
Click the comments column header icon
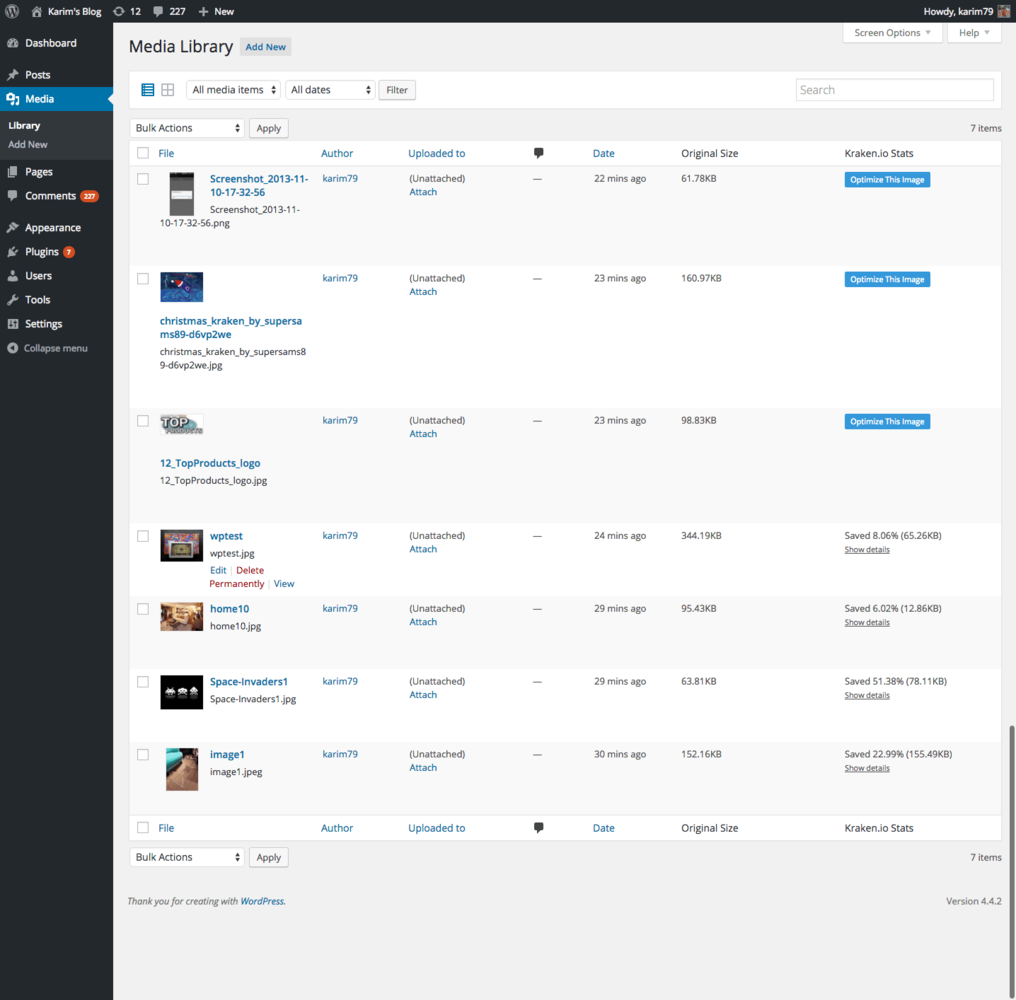point(538,153)
